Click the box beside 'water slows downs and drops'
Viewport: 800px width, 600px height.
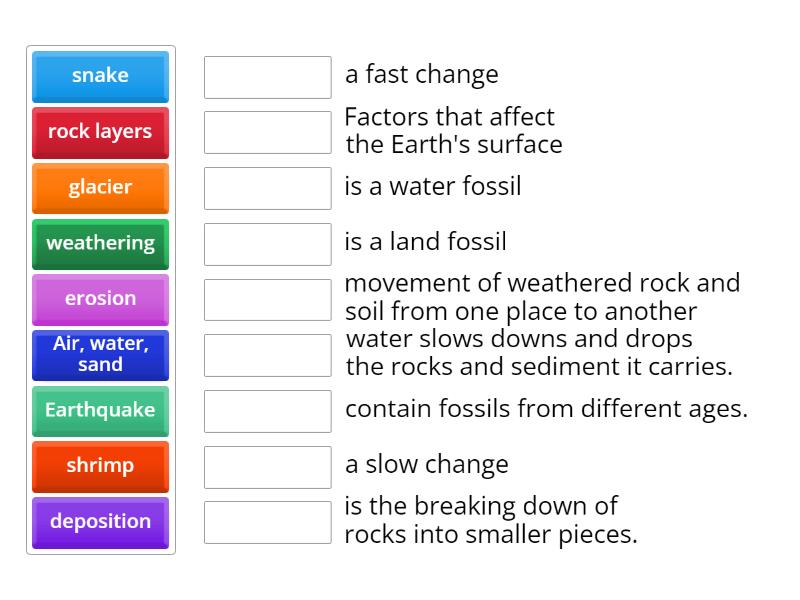pos(266,354)
